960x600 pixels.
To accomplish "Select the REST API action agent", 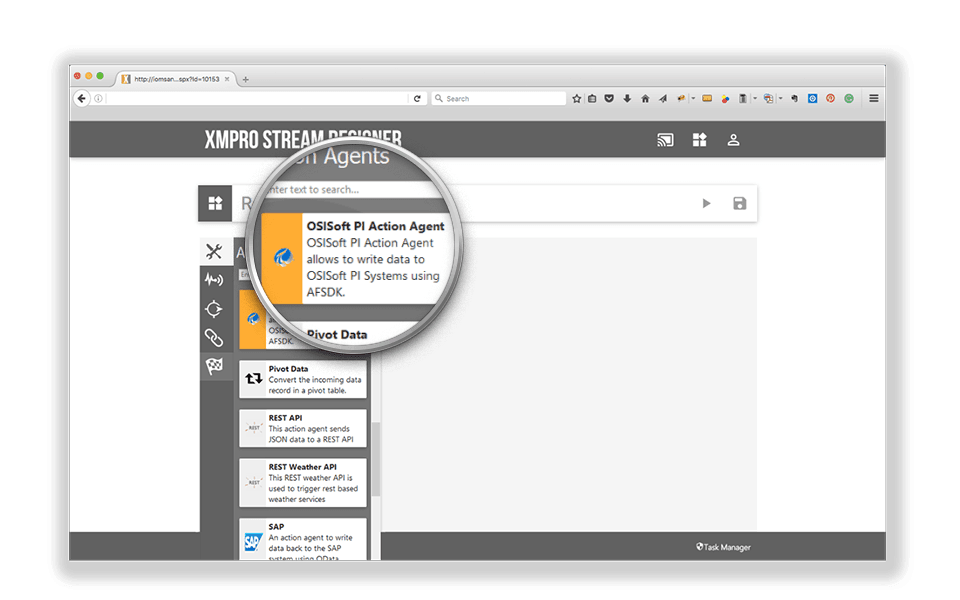I will point(302,428).
